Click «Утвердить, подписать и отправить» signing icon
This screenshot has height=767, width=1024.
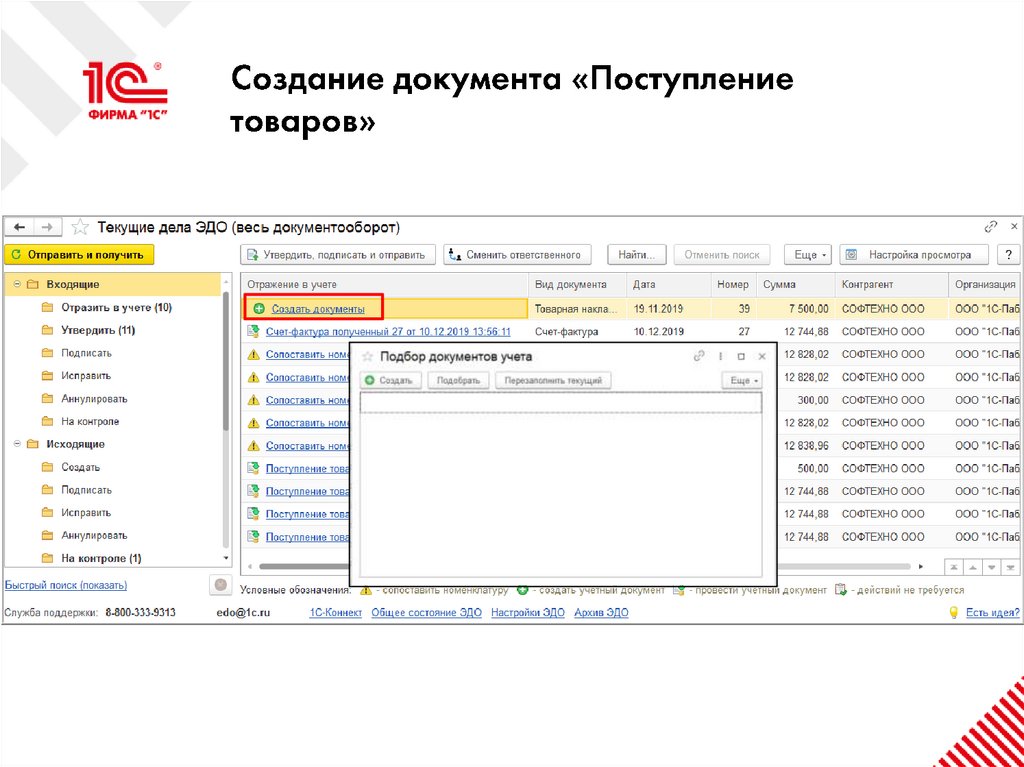tap(253, 253)
